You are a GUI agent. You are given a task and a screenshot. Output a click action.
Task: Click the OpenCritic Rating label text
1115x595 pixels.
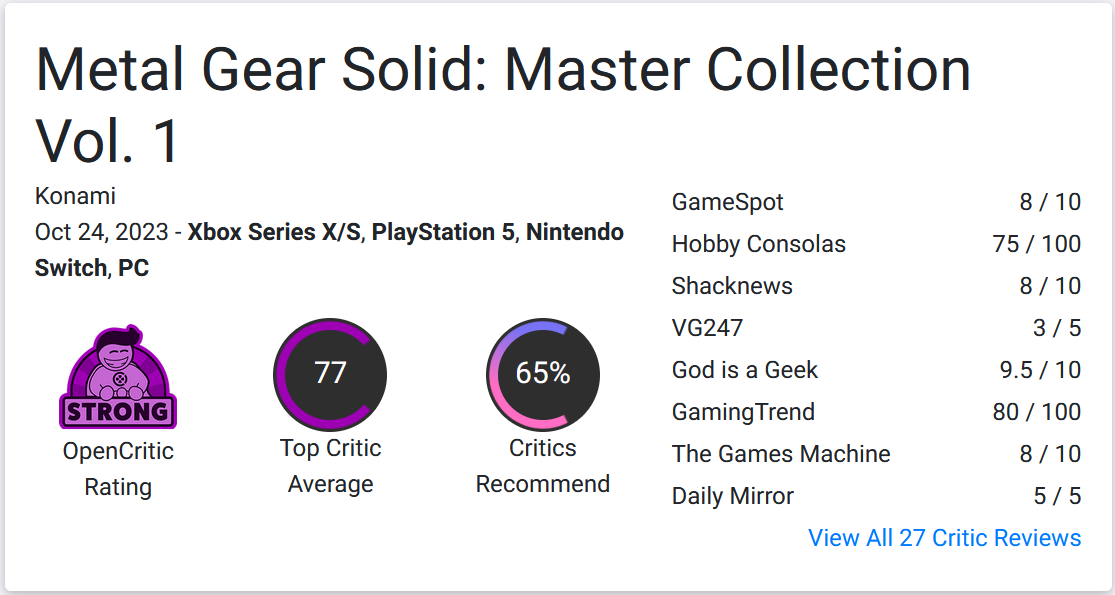[118, 469]
